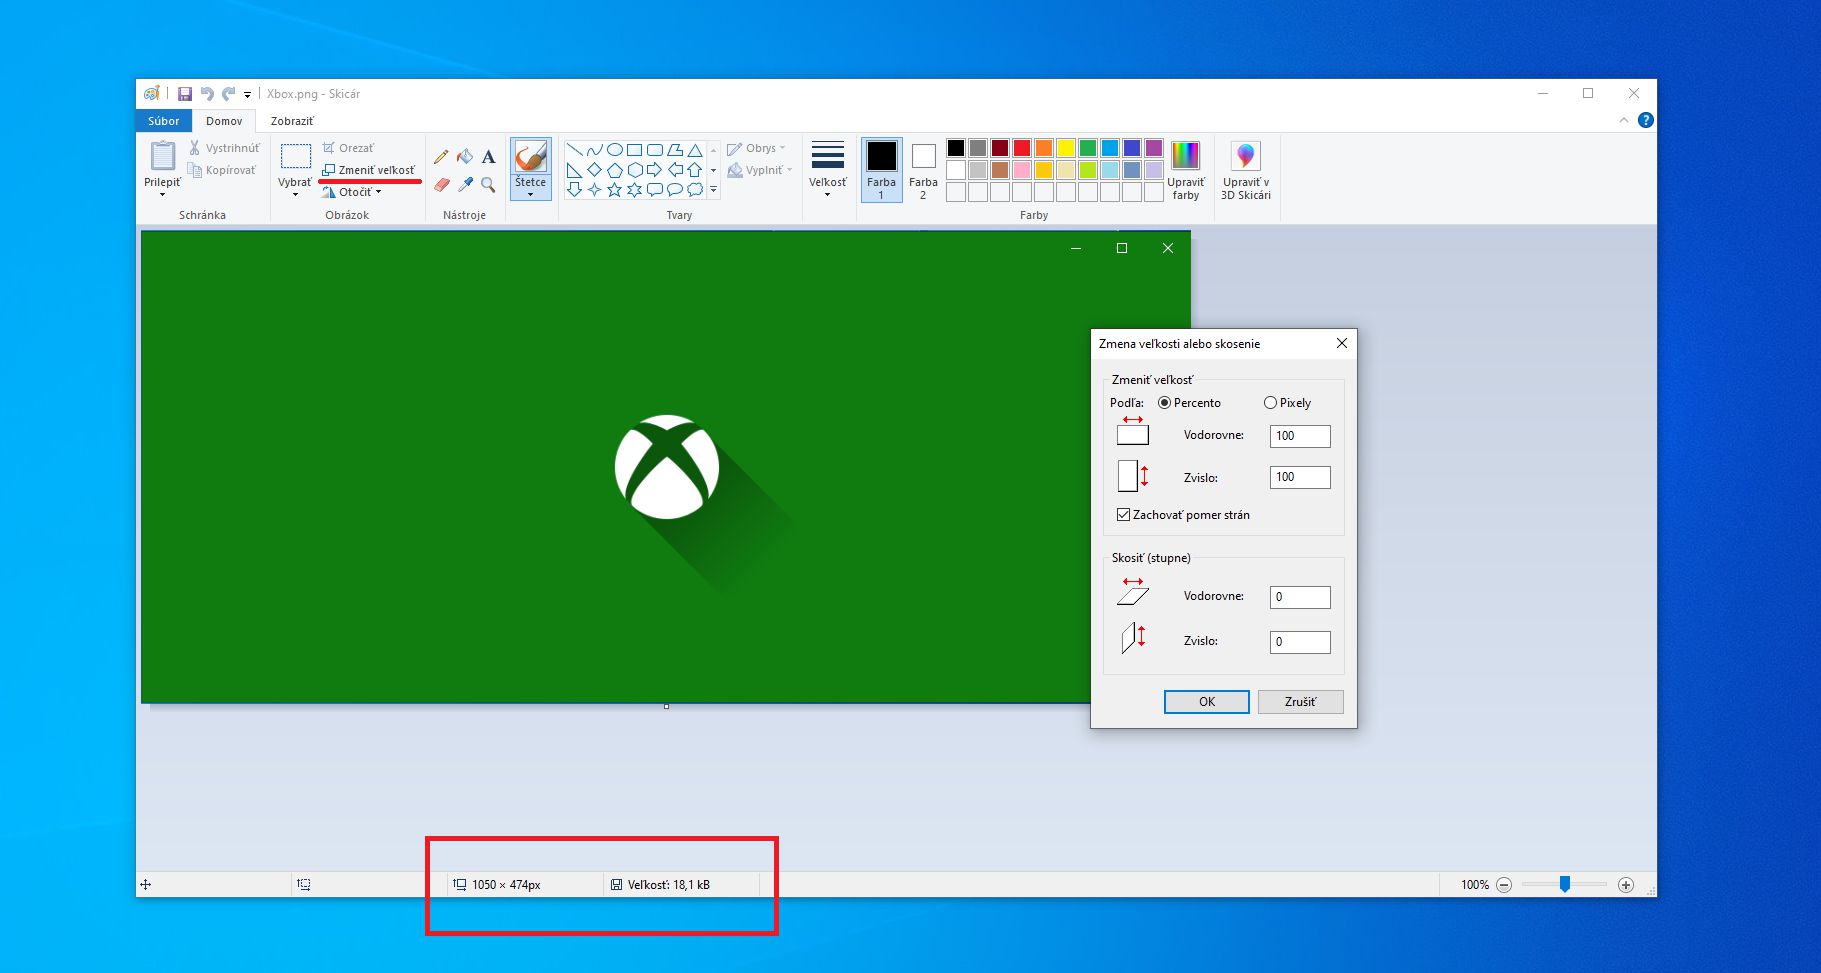Click the Save icon in title bar
Screen dimensions: 1821x973
pyautogui.click(x=185, y=94)
